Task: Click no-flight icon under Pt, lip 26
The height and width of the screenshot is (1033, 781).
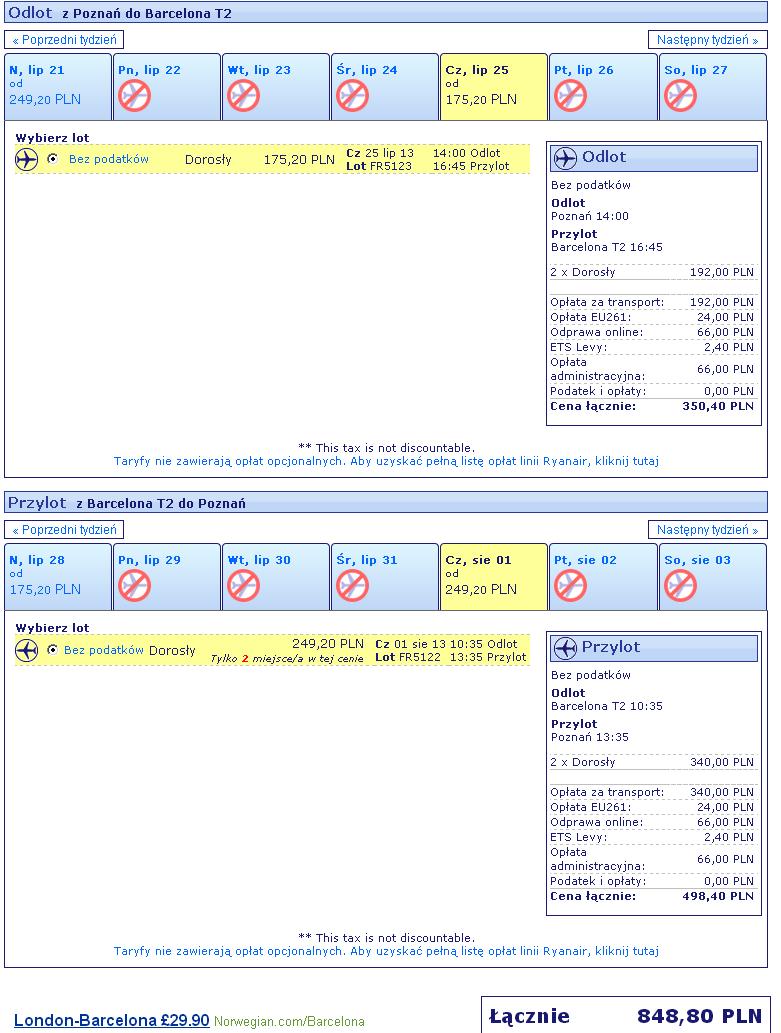Action: [570, 96]
